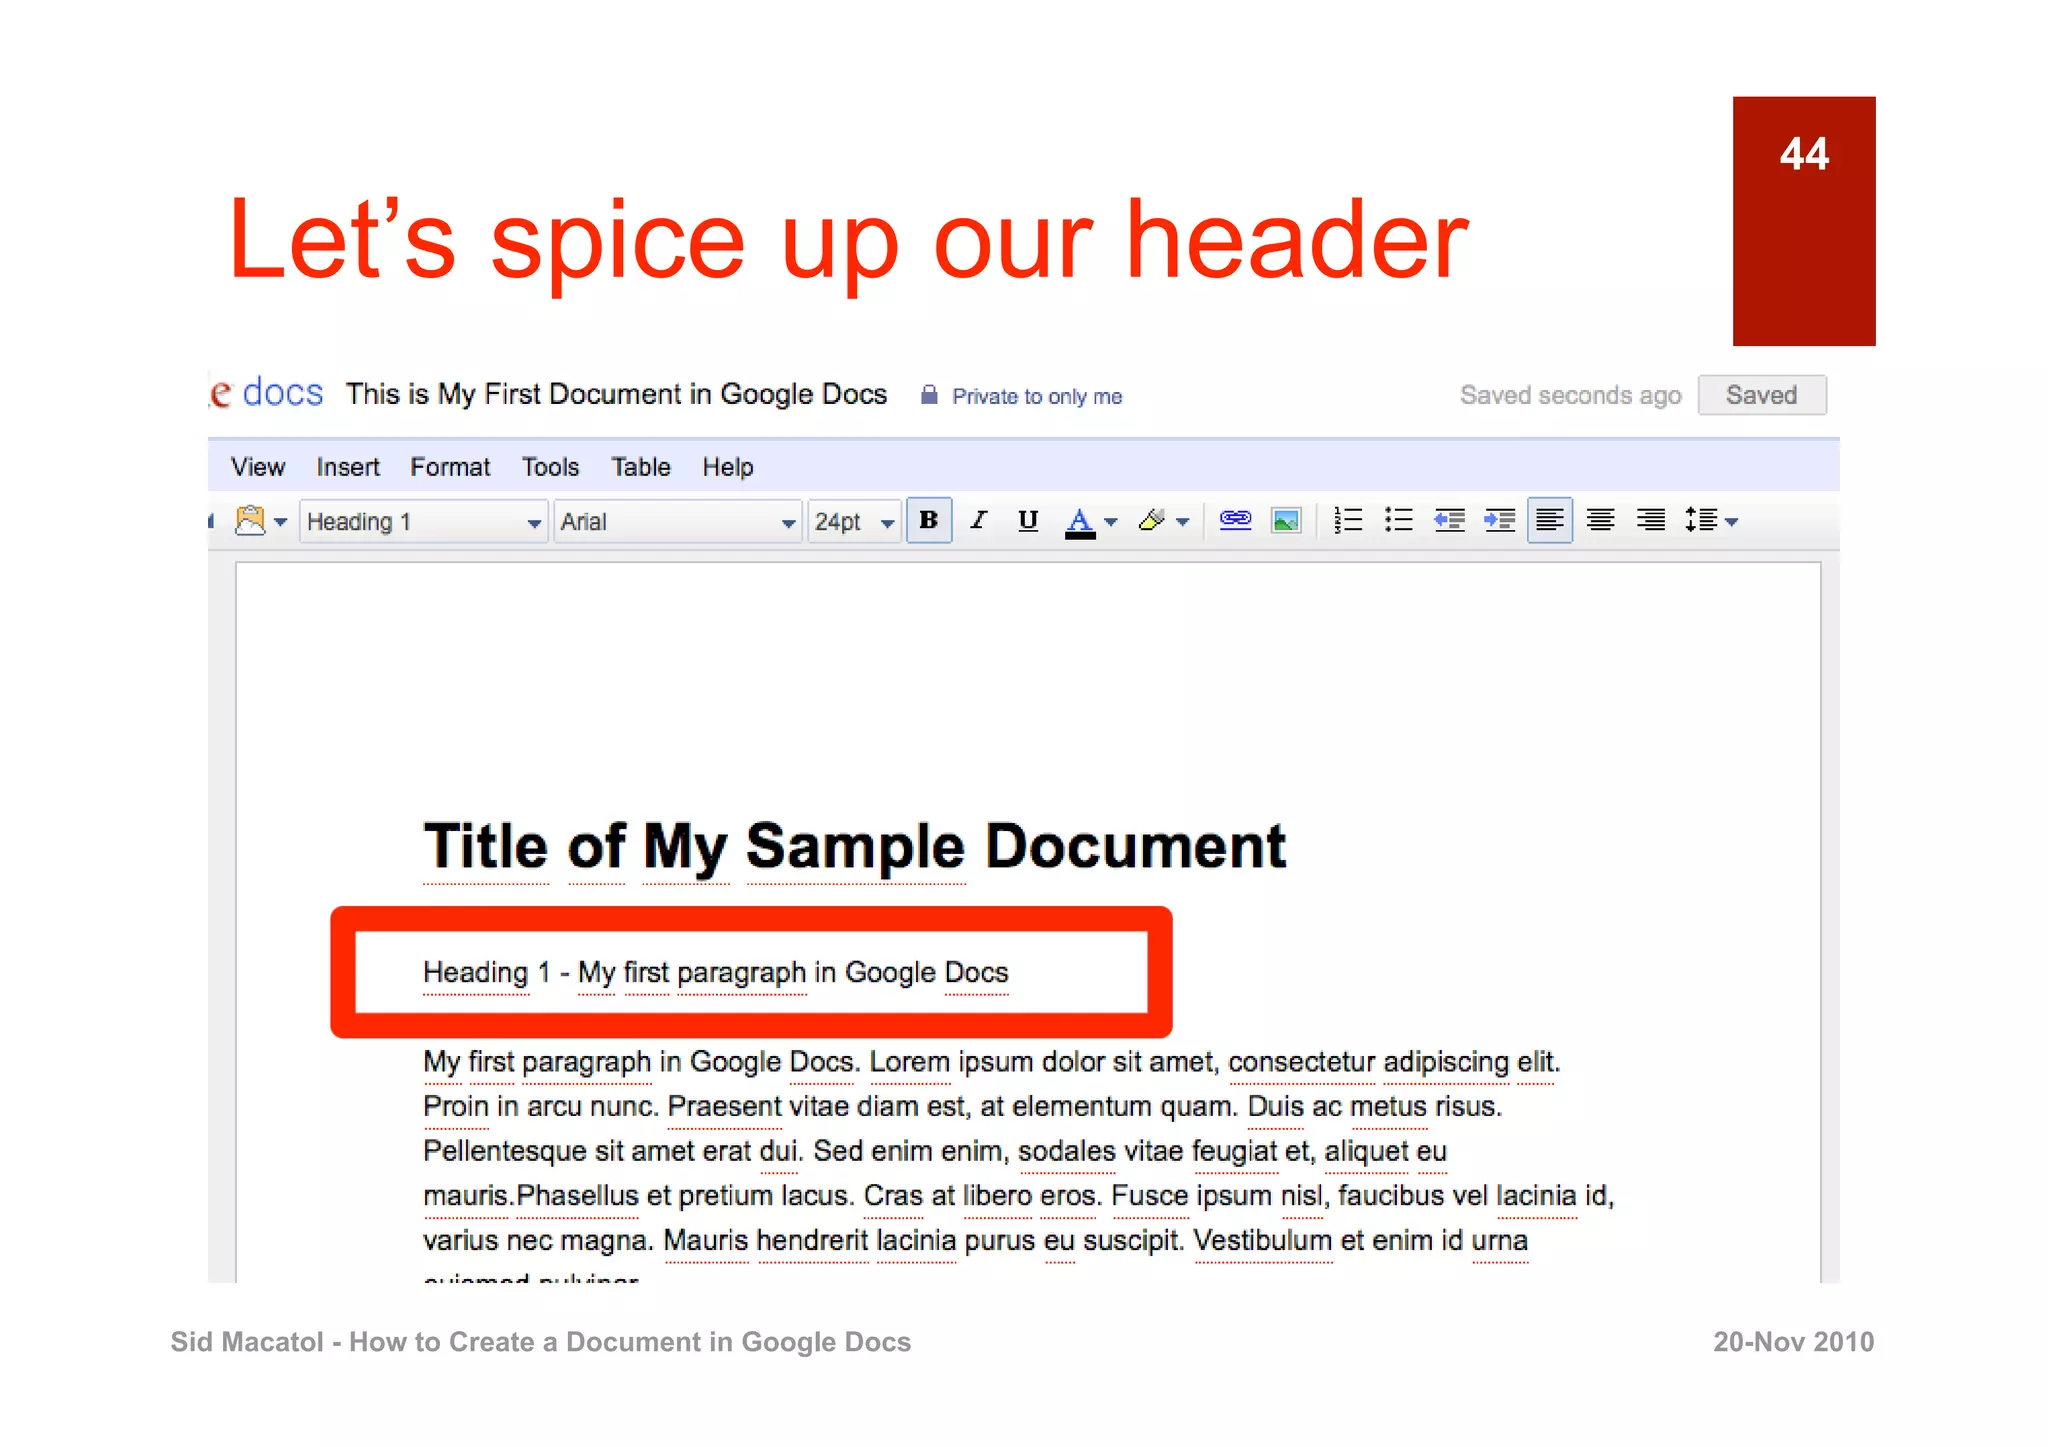Open the Insert menu
This screenshot has height=1447, width=2048.
click(x=348, y=467)
